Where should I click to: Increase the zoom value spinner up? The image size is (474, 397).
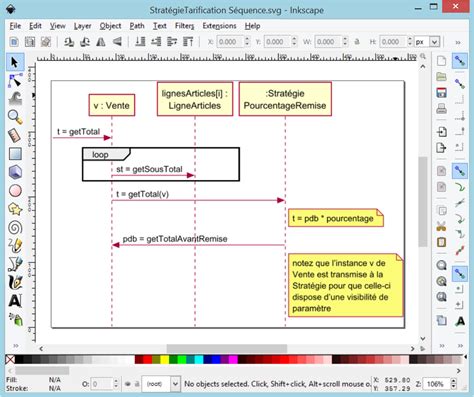pyautogui.click(x=453, y=381)
